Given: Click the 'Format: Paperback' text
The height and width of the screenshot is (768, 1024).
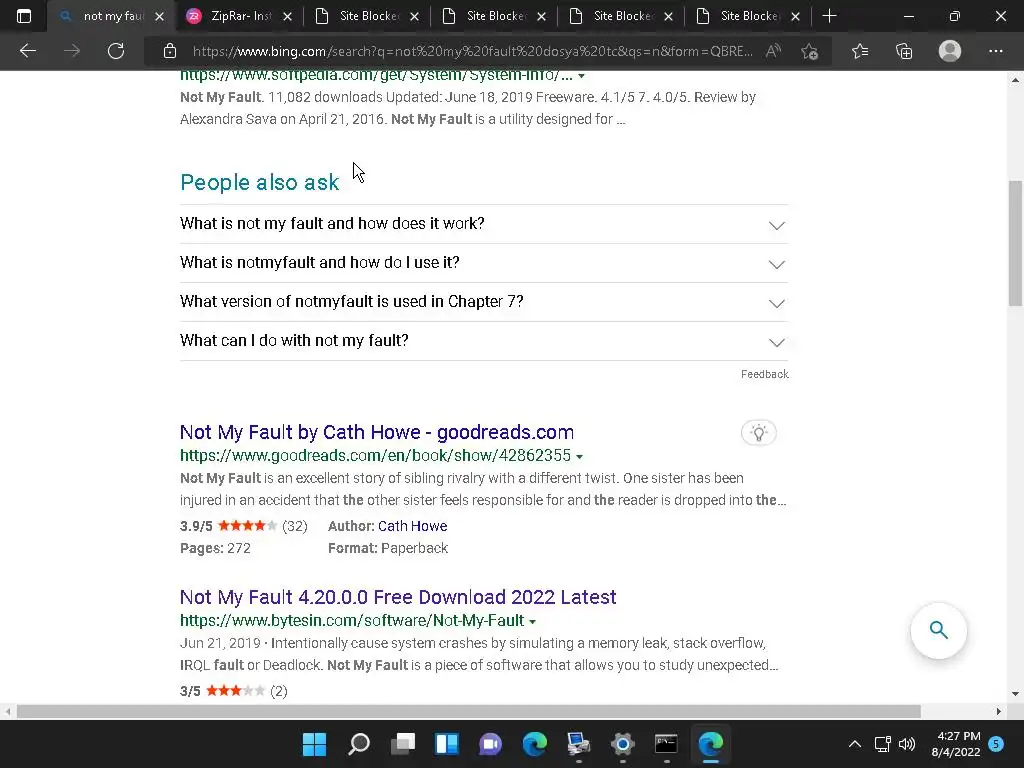Looking at the screenshot, I should tap(388, 549).
